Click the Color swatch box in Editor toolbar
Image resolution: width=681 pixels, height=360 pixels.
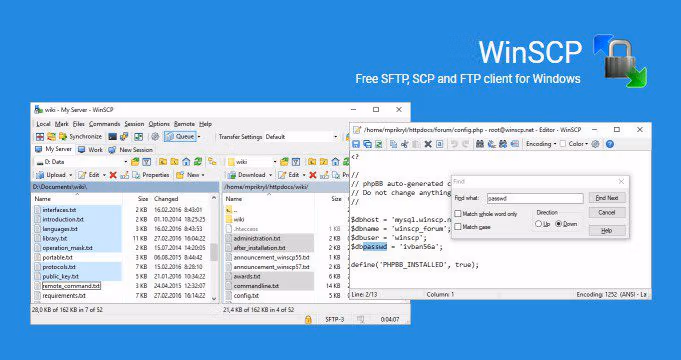563,144
